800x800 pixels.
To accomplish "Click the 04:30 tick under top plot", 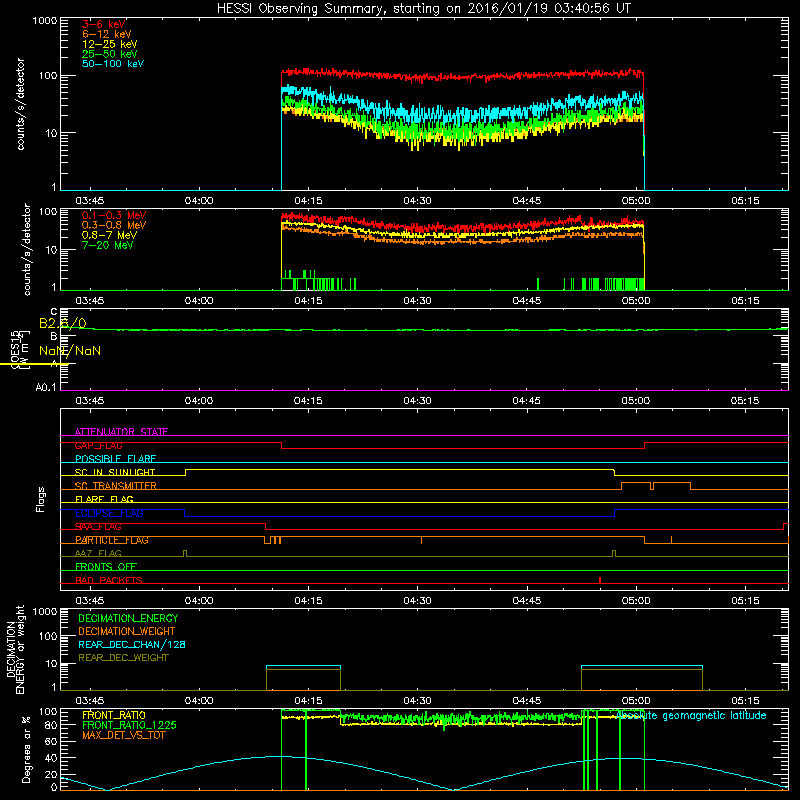I will (417, 201).
